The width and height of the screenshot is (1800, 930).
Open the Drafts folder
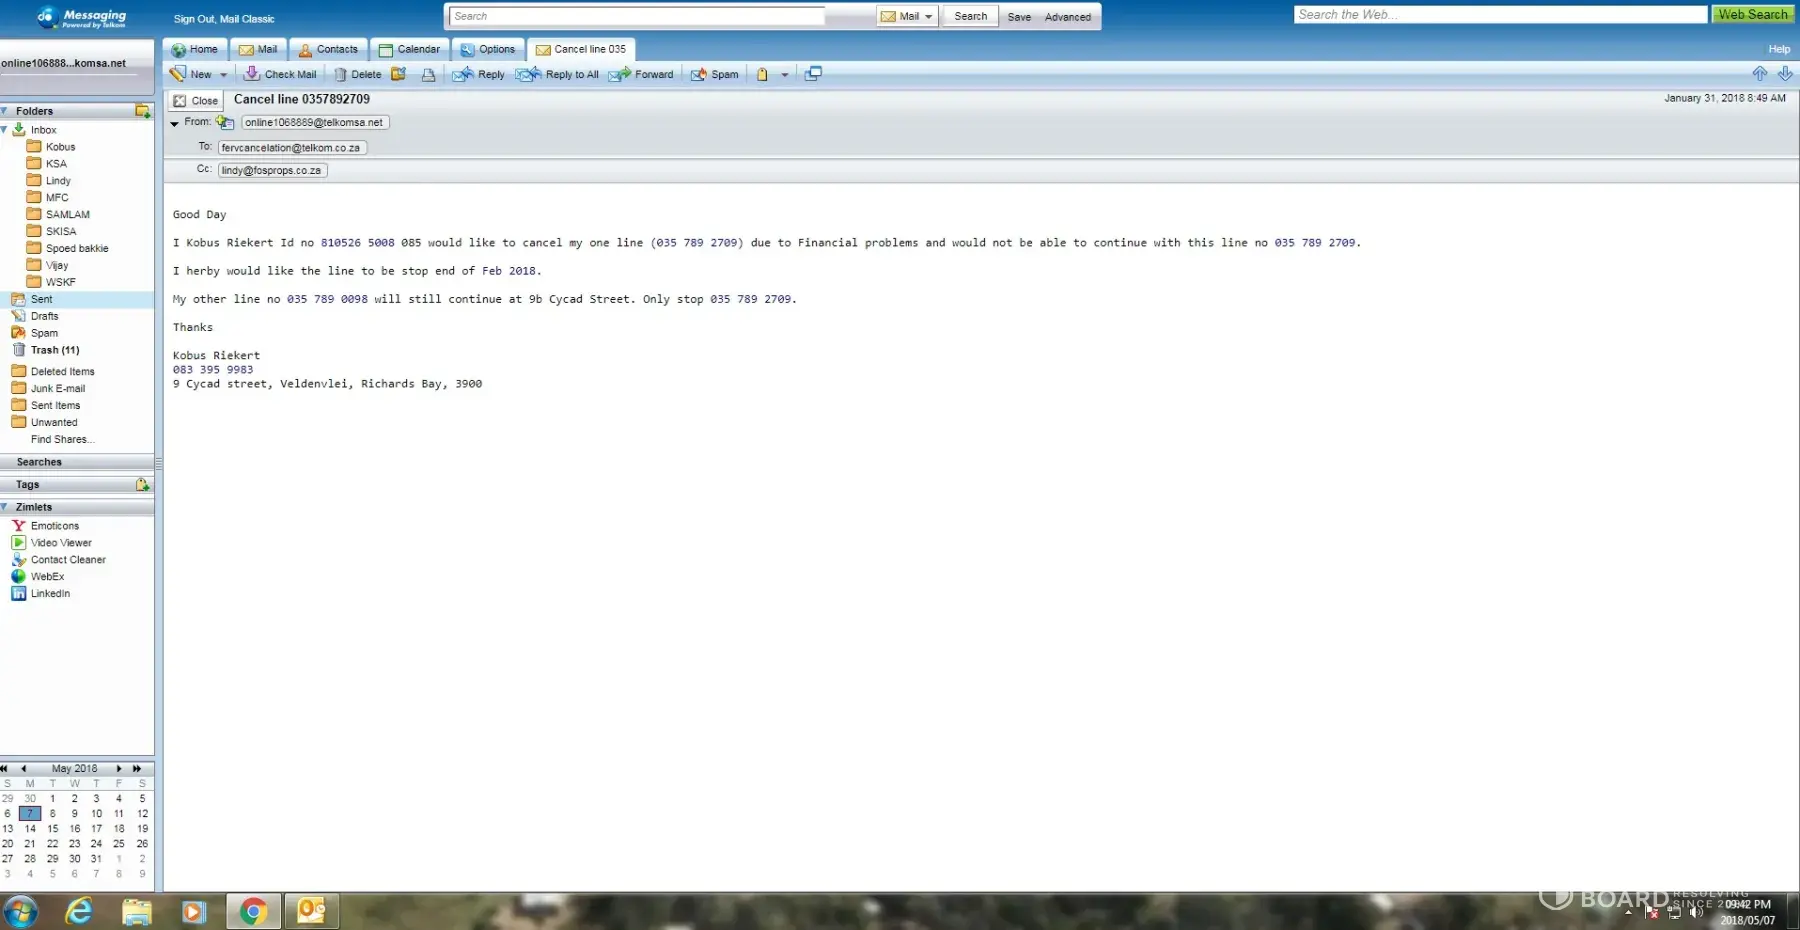coord(44,317)
